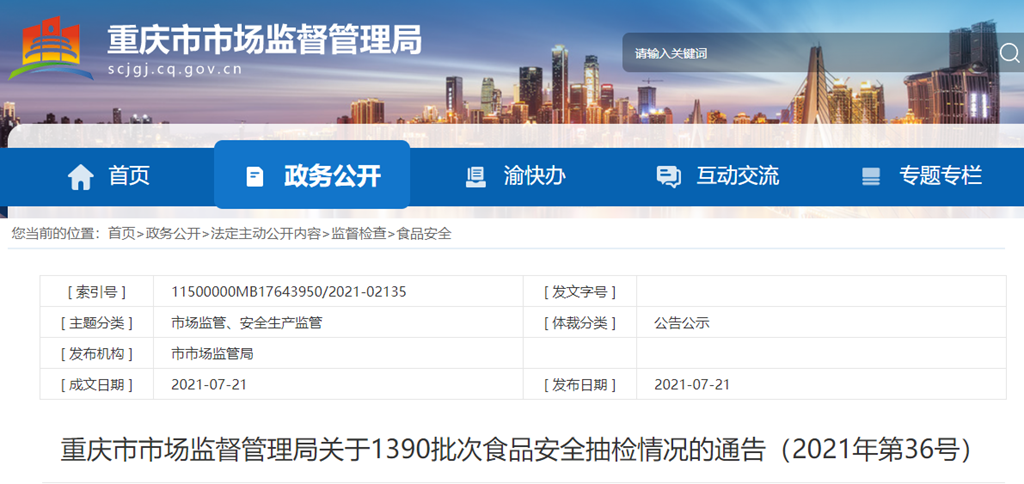
Task: Open the 政务公开 navigation tab
Action: click(x=332, y=176)
